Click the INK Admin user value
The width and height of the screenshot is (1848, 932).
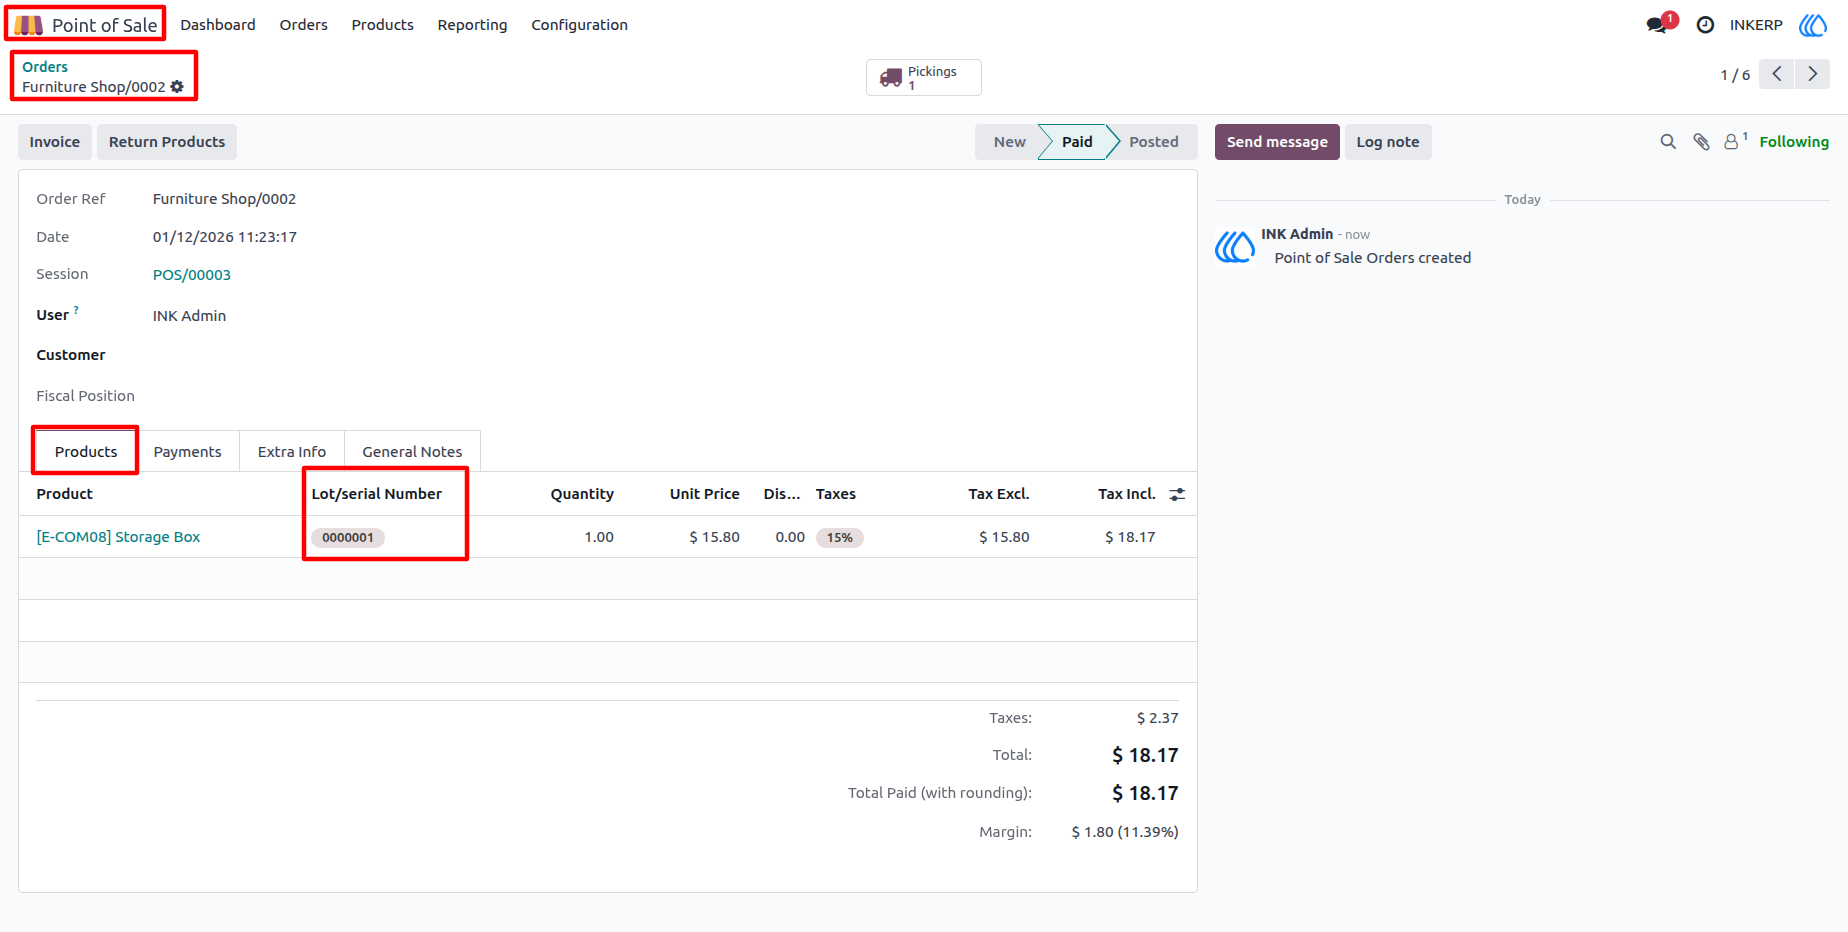[189, 316]
